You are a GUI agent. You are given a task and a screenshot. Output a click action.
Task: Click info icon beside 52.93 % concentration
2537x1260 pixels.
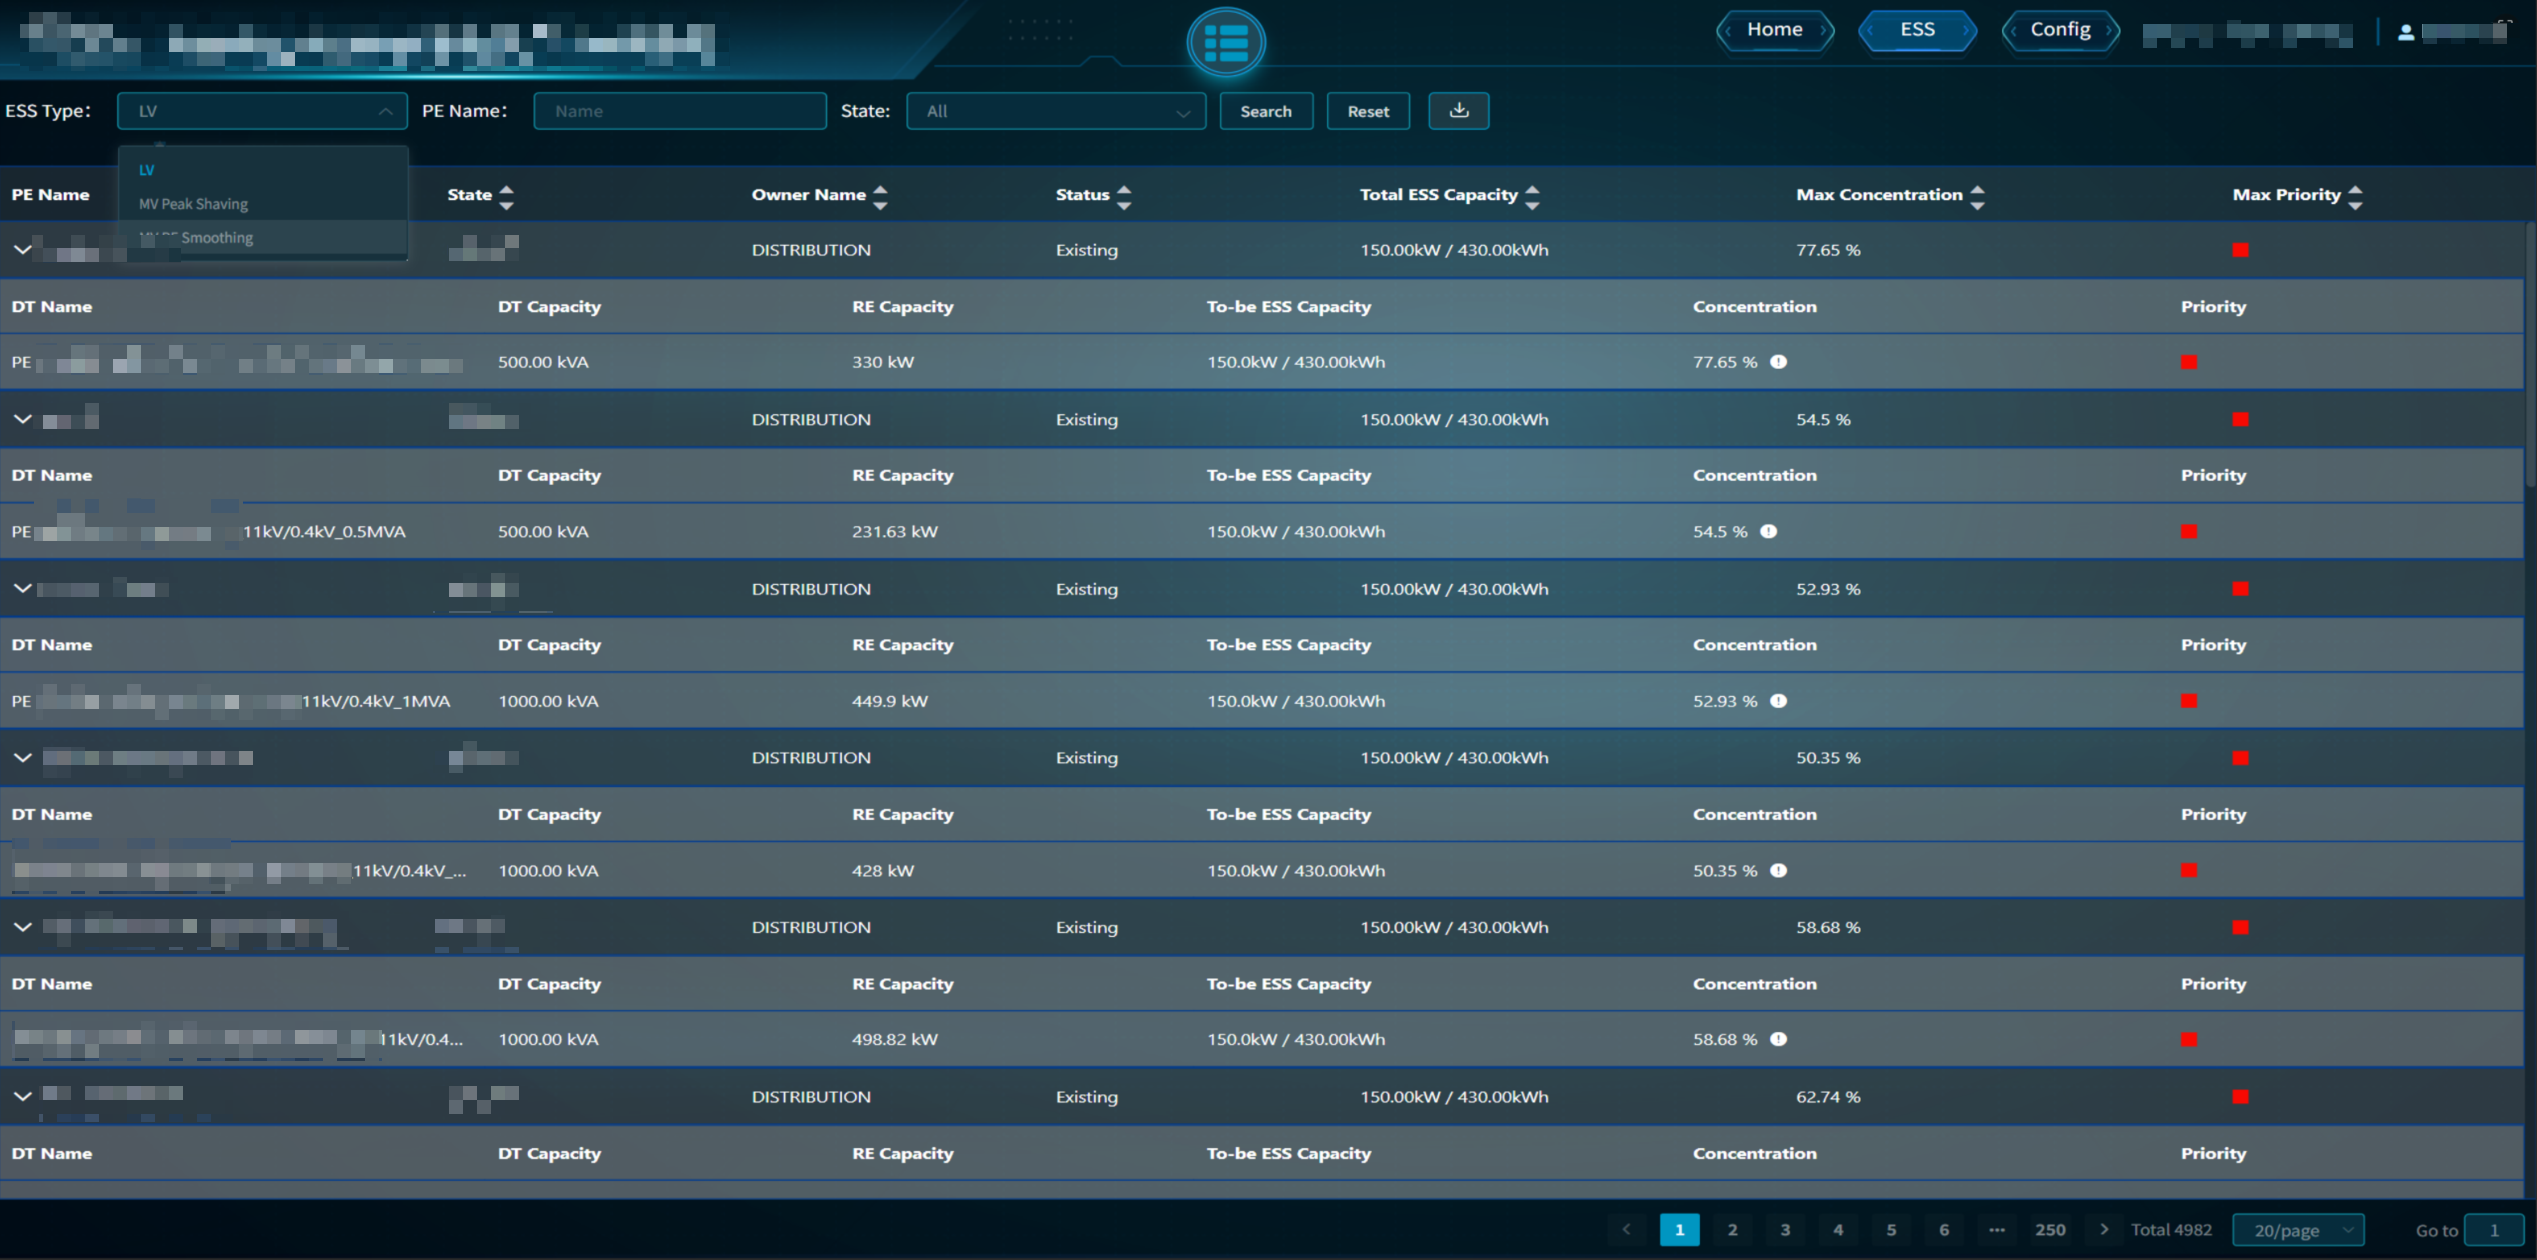click(x=1778, y=701)
